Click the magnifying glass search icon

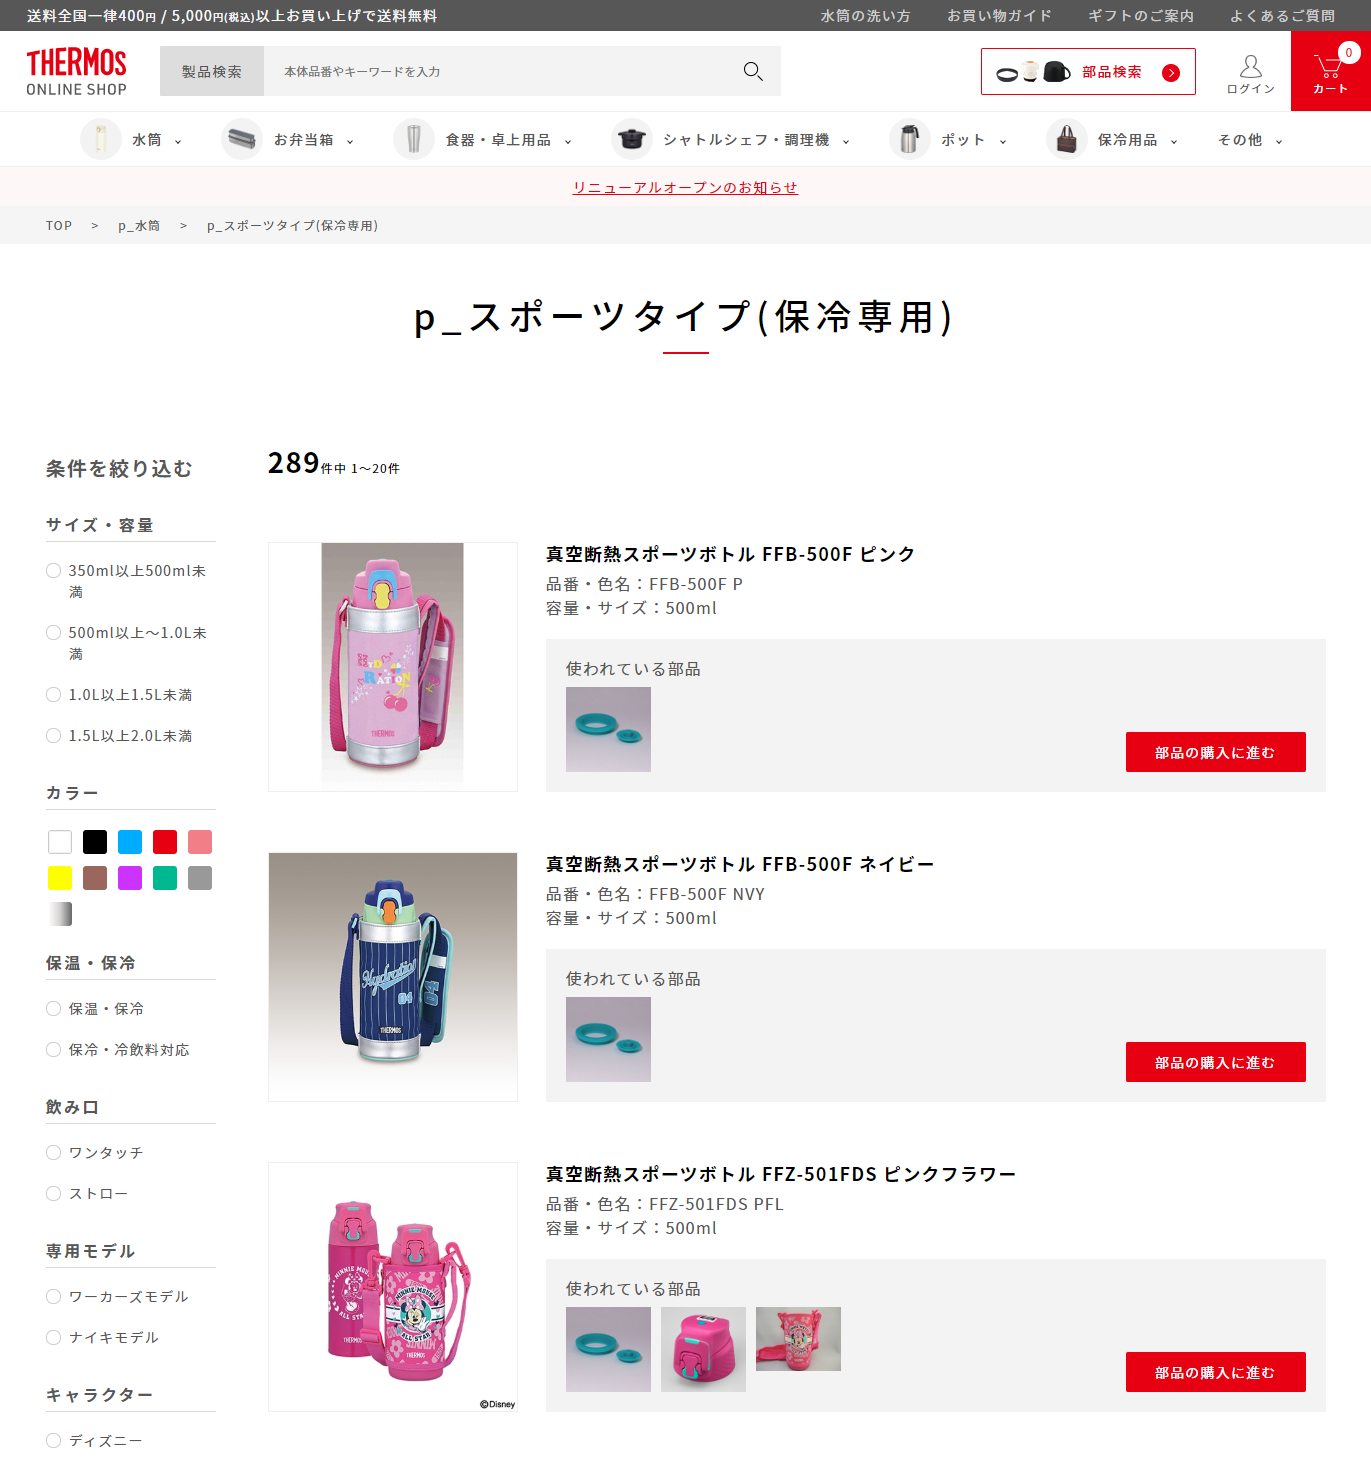coord(753,71)
